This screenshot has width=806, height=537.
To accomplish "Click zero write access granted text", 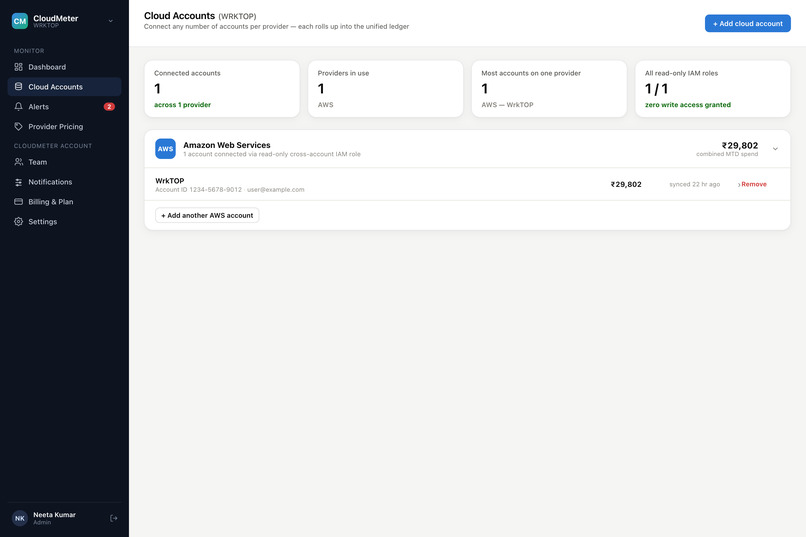I will 688,104.
